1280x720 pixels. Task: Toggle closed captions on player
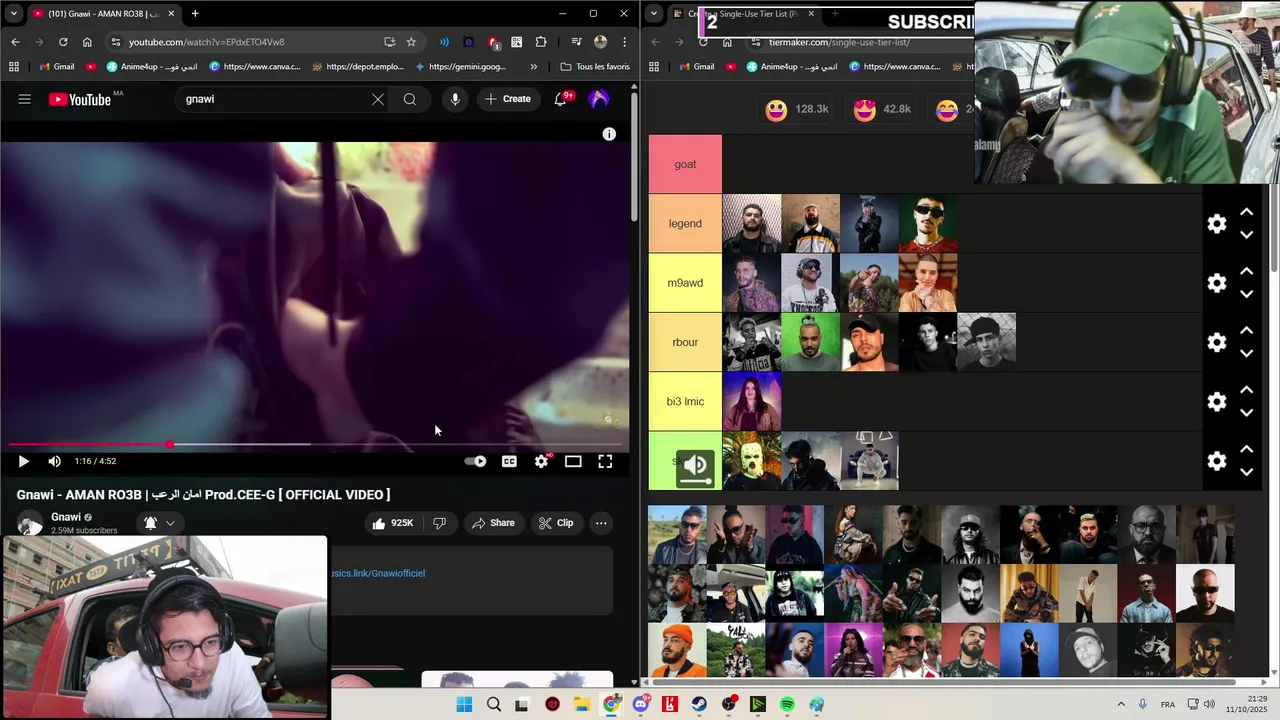[x=509, y=461]
